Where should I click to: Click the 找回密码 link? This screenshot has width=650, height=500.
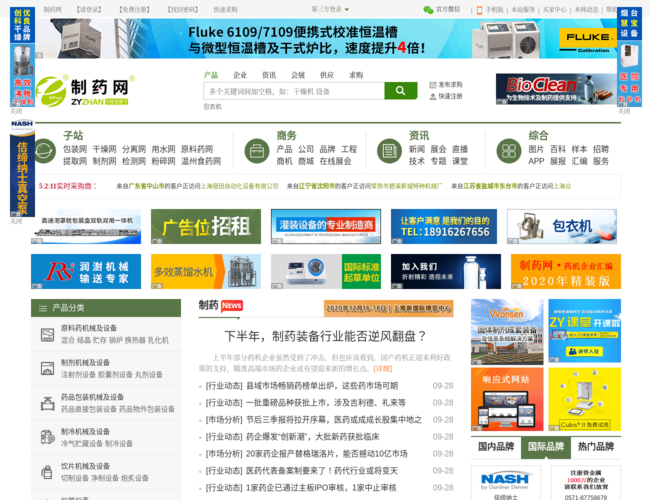183,10
